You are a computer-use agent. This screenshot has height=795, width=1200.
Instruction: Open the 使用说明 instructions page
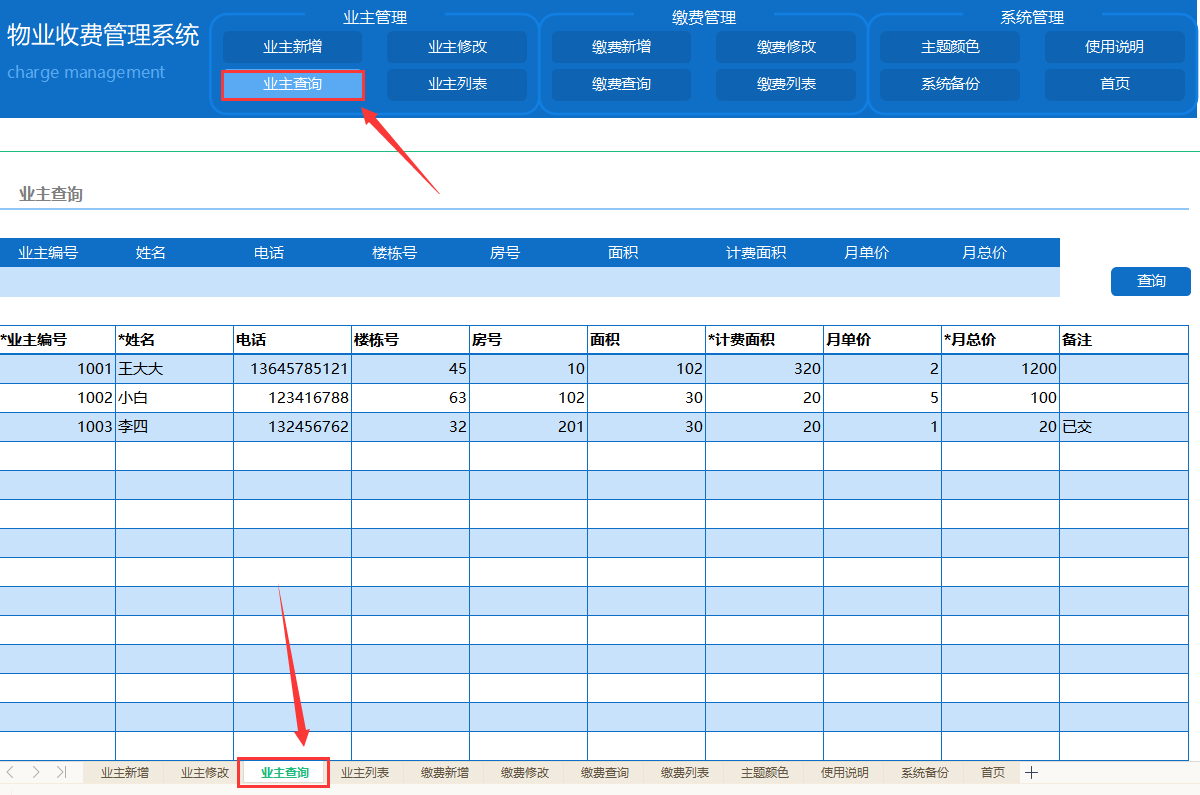1114,46
